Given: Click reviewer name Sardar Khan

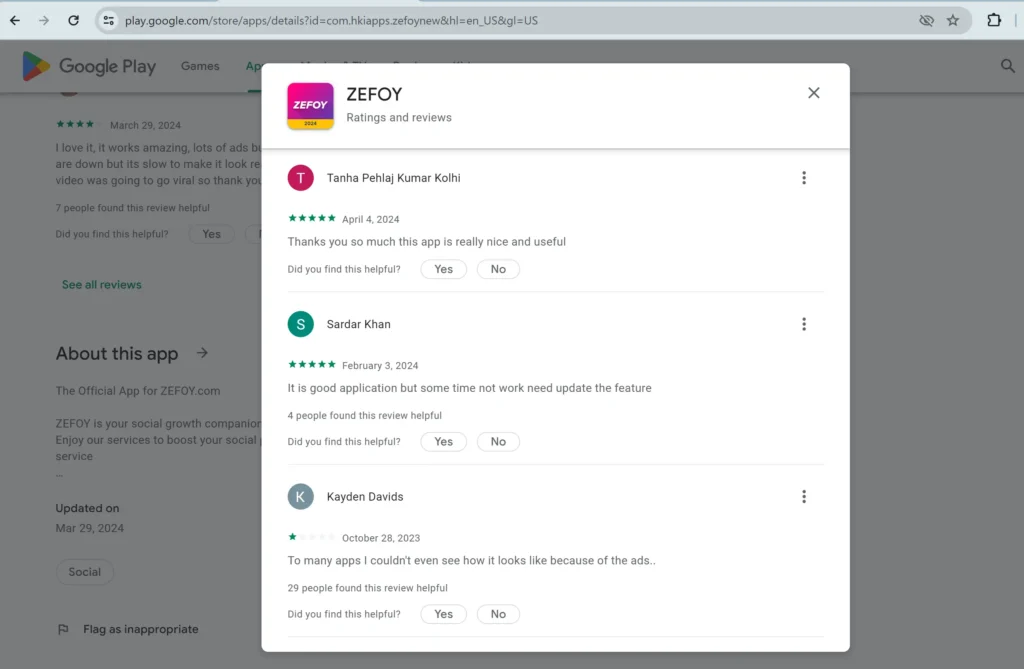Looking at the screenshot, I should pyautogui.click(x=359, y=324).
